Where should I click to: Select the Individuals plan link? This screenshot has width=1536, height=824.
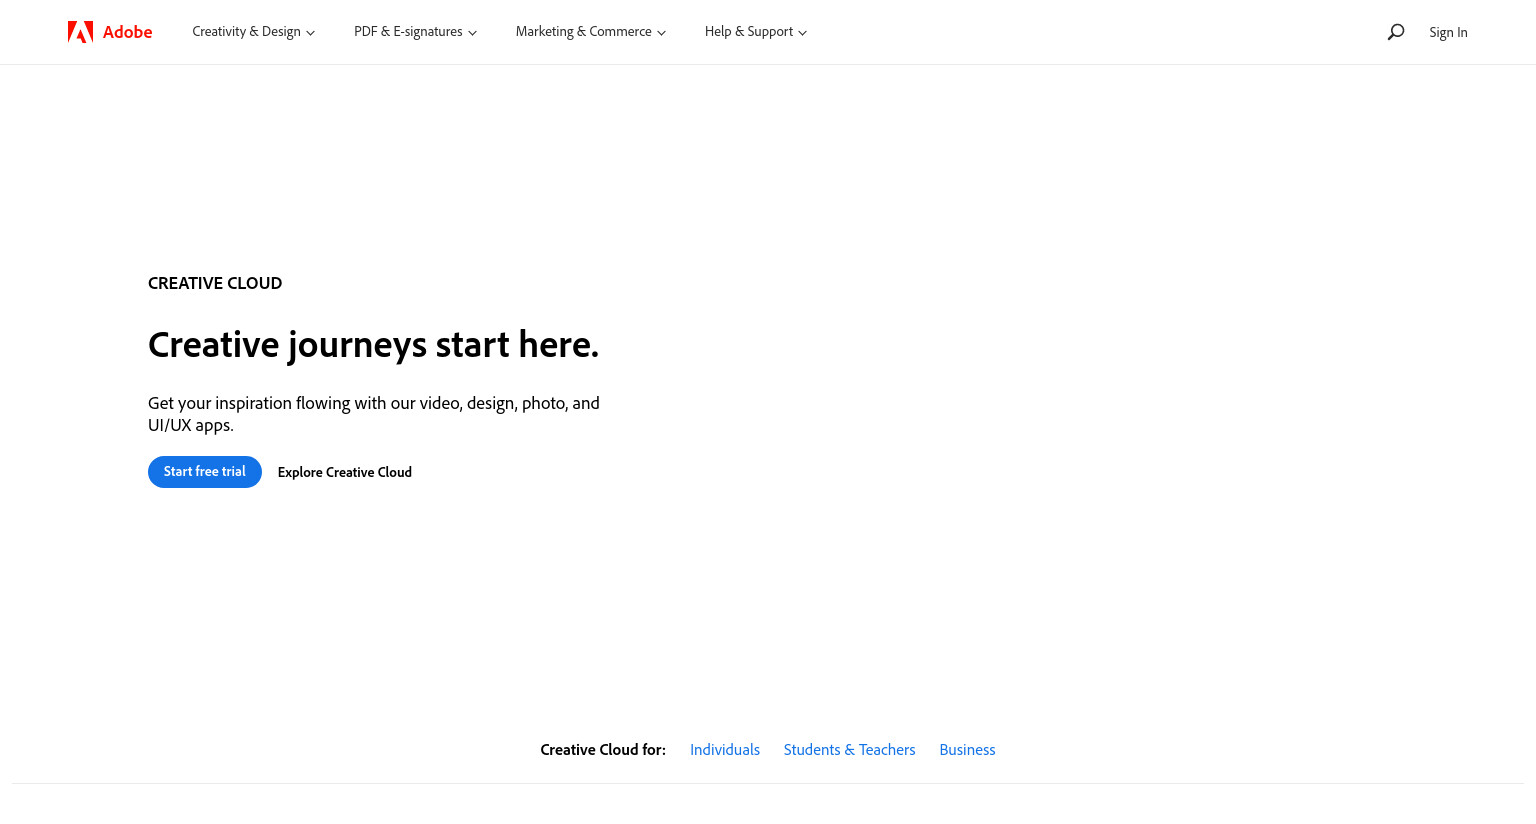click(x=725, y=750)
